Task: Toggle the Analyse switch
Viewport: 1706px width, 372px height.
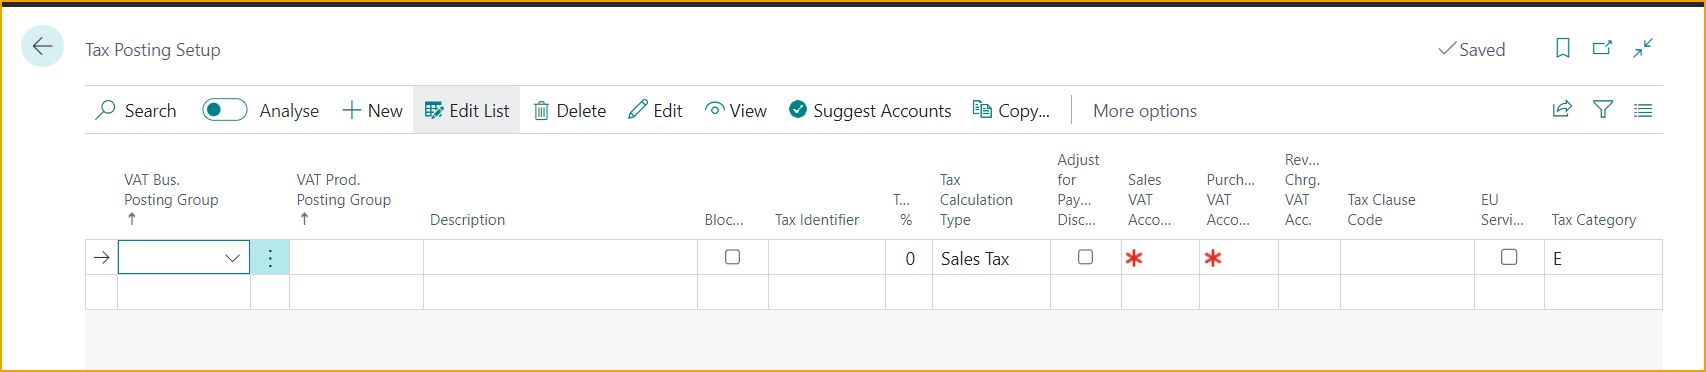Action: coord(225,110)
